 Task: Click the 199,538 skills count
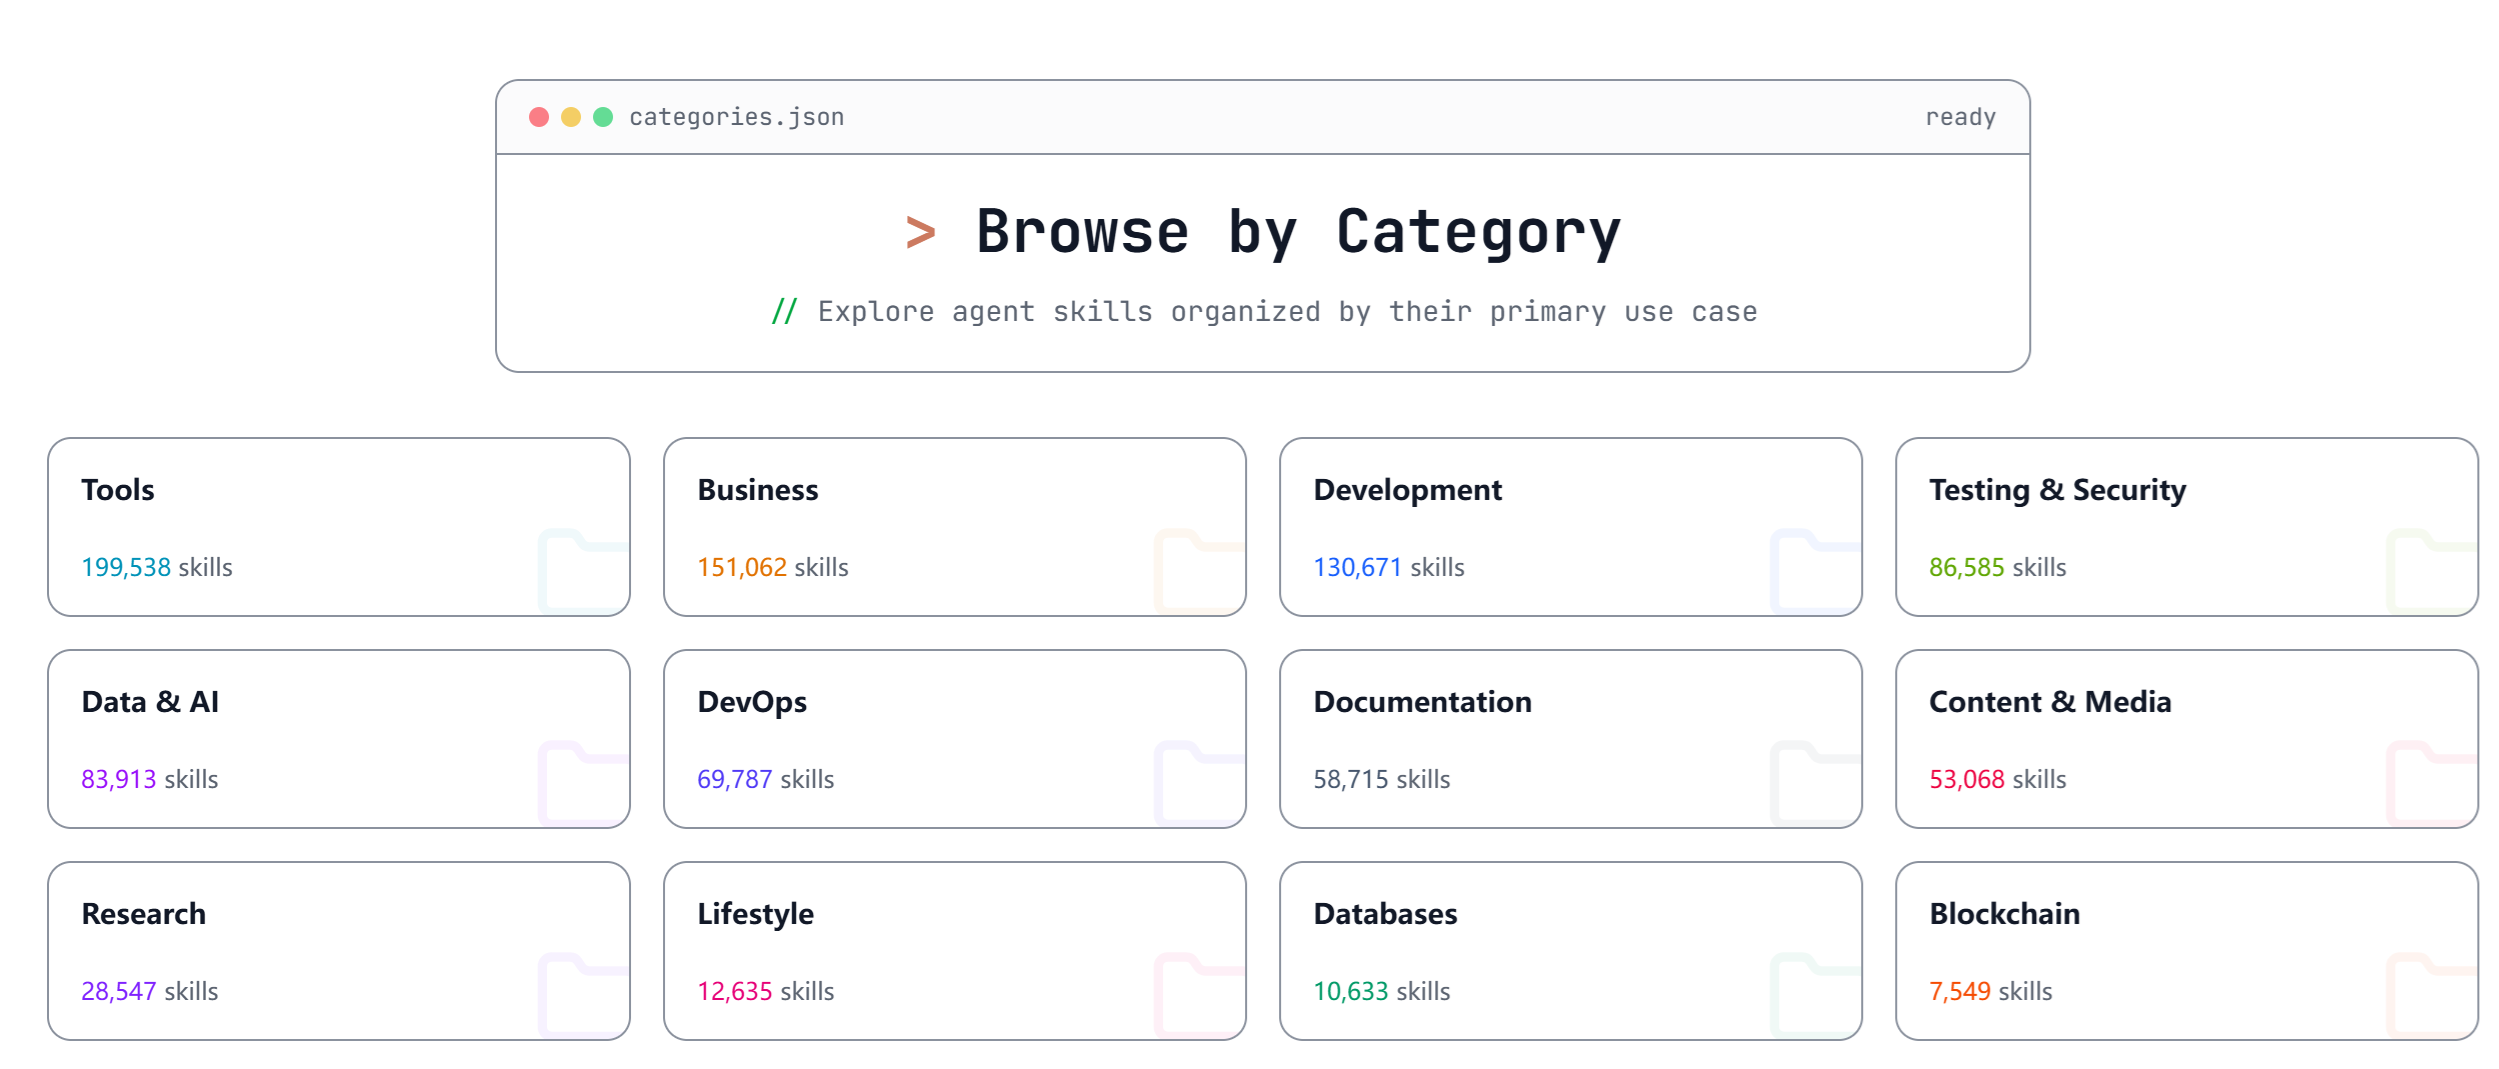point(157,567)
